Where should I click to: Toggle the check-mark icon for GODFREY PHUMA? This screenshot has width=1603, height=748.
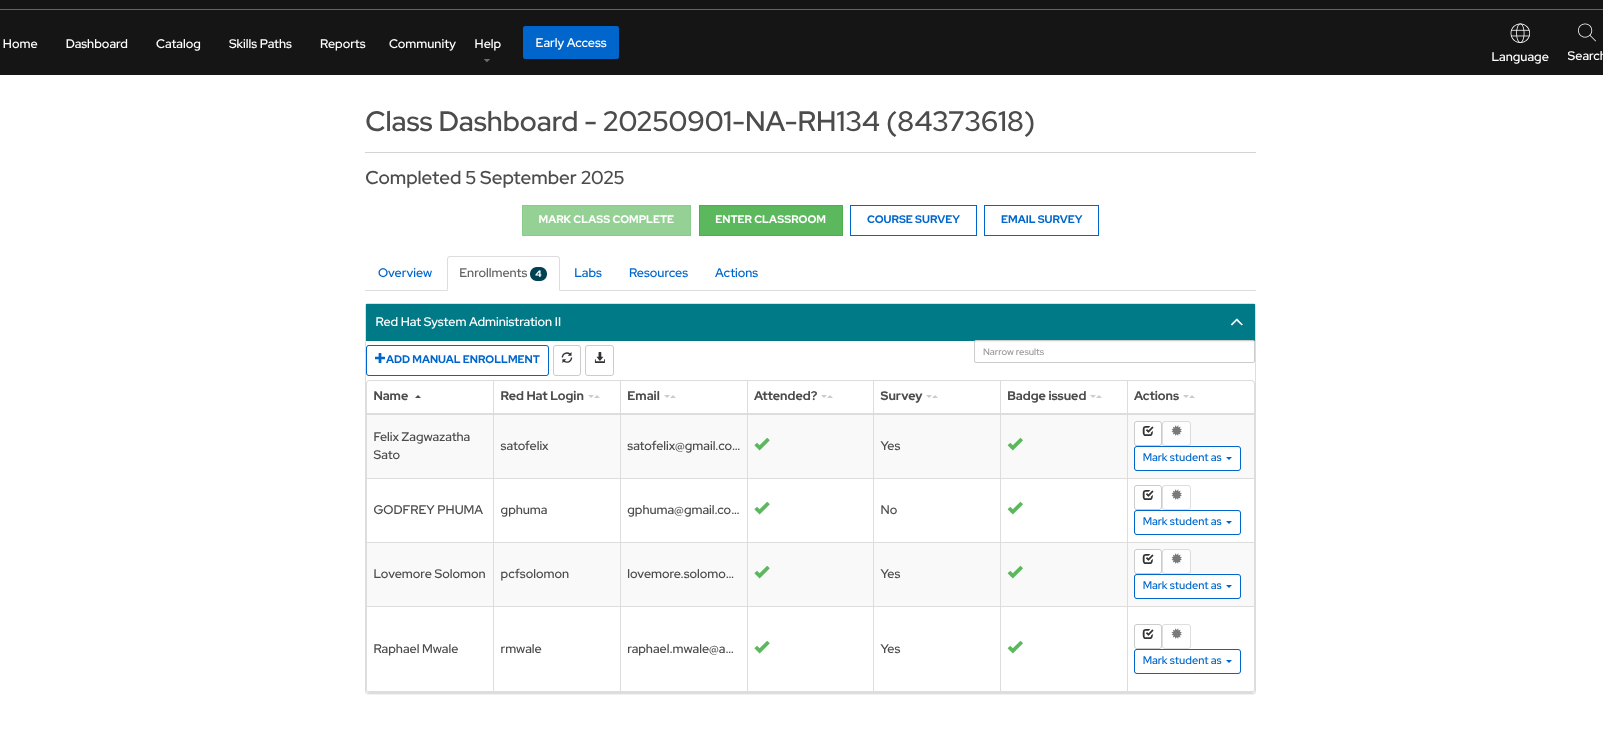click(x=1148, y=496)
